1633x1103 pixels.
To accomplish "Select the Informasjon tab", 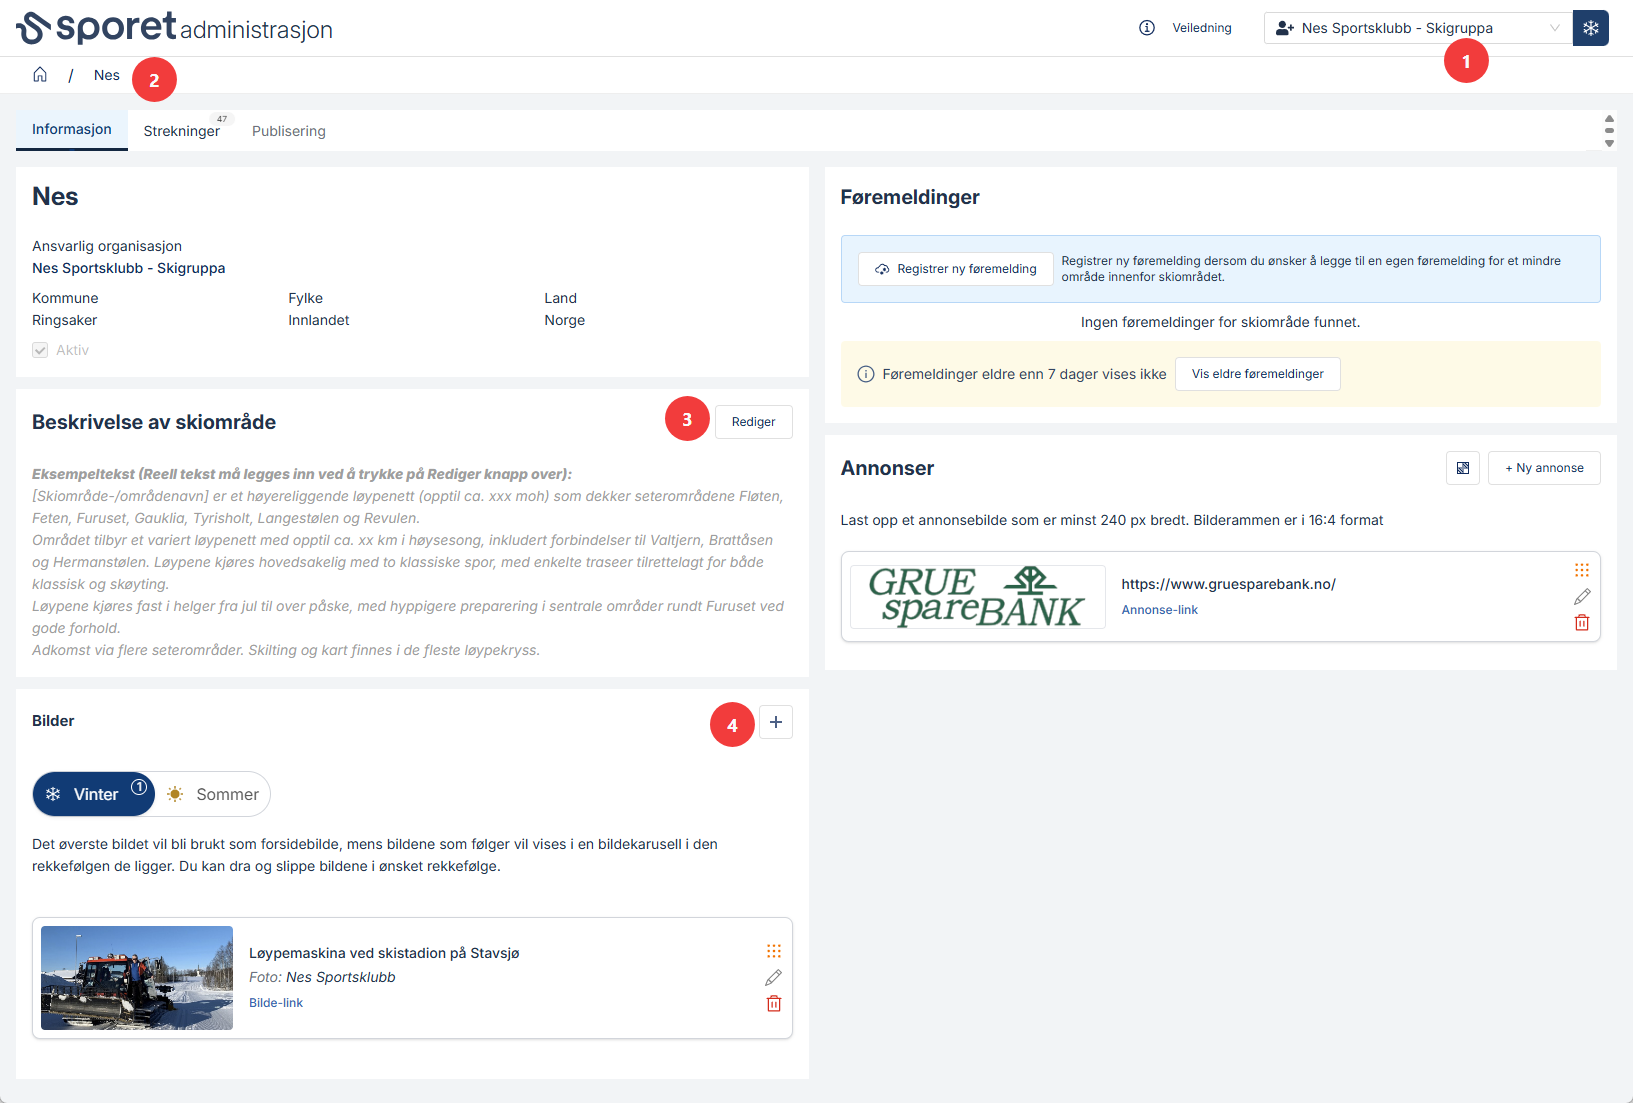I will click(x=72, y=130).
